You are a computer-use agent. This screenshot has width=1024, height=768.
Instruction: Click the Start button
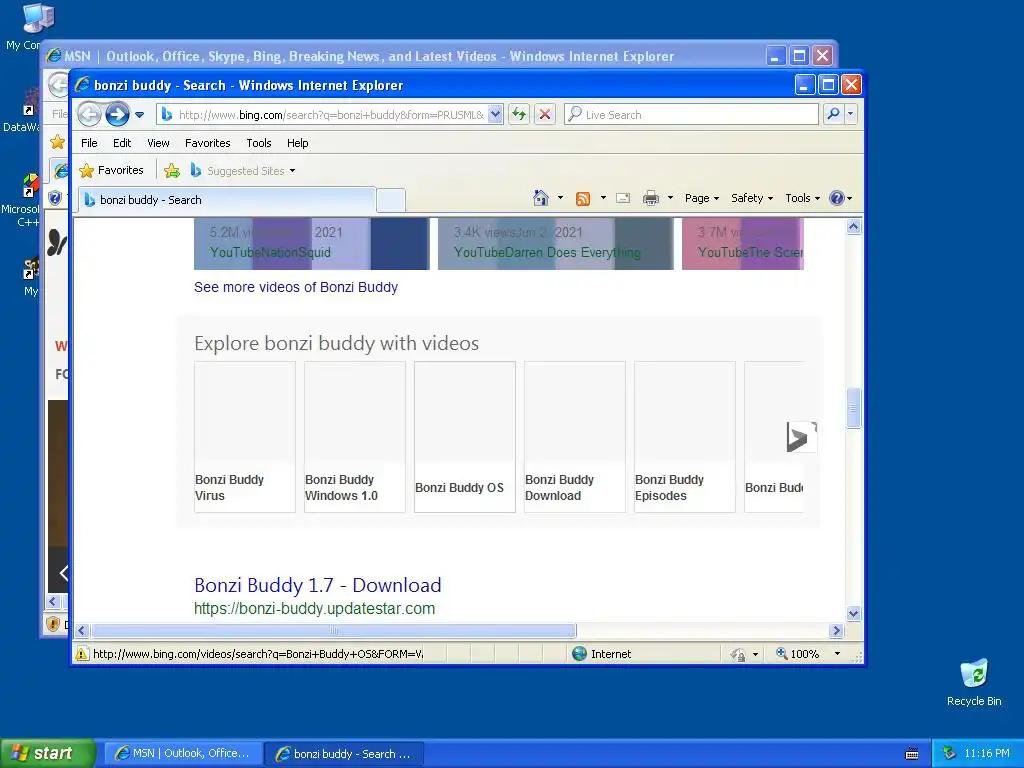click(x=48, y=753)
